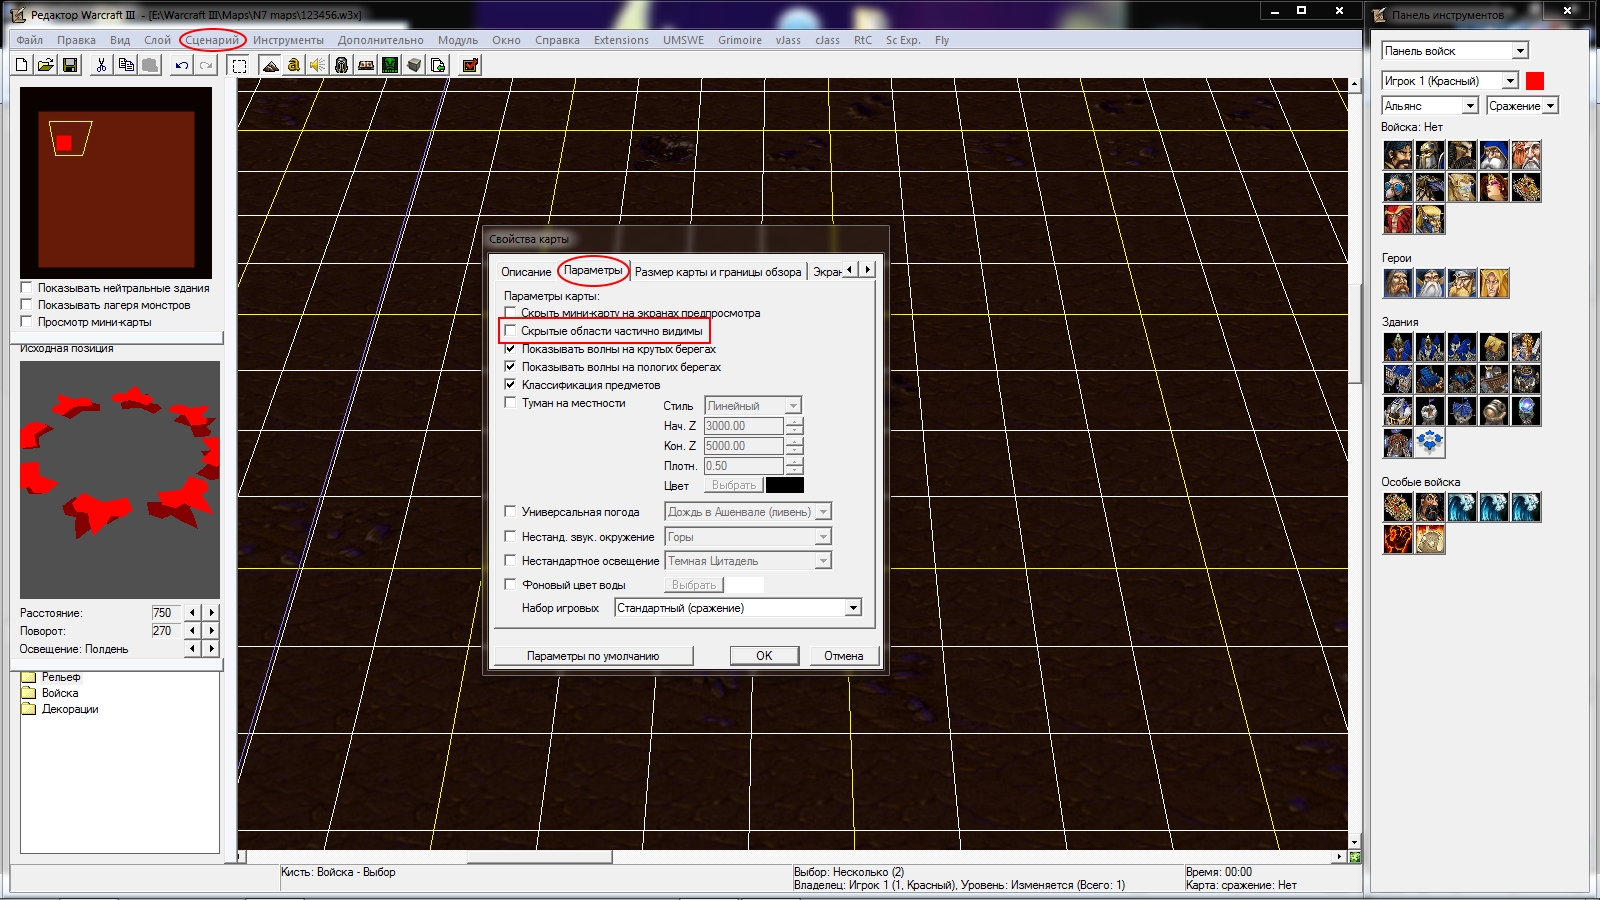
Task: Open the fog style 'Линейный' dropdown
Action: (x=792, y=406)
